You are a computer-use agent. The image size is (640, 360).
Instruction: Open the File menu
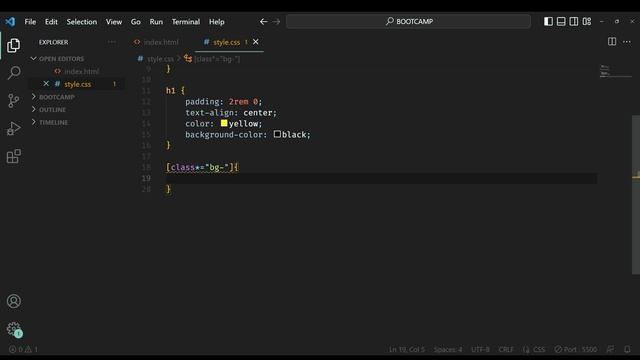(30, 22)
